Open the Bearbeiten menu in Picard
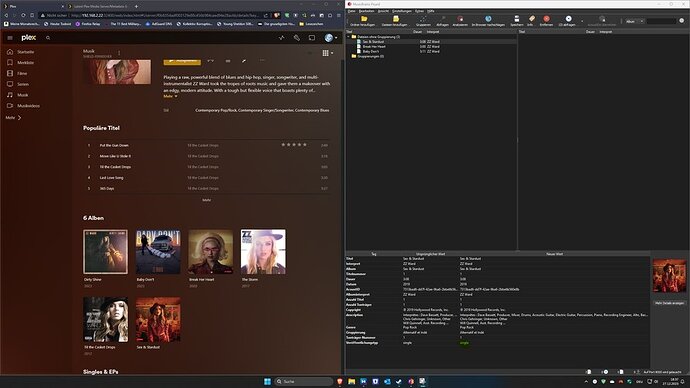 pos(366,11)
